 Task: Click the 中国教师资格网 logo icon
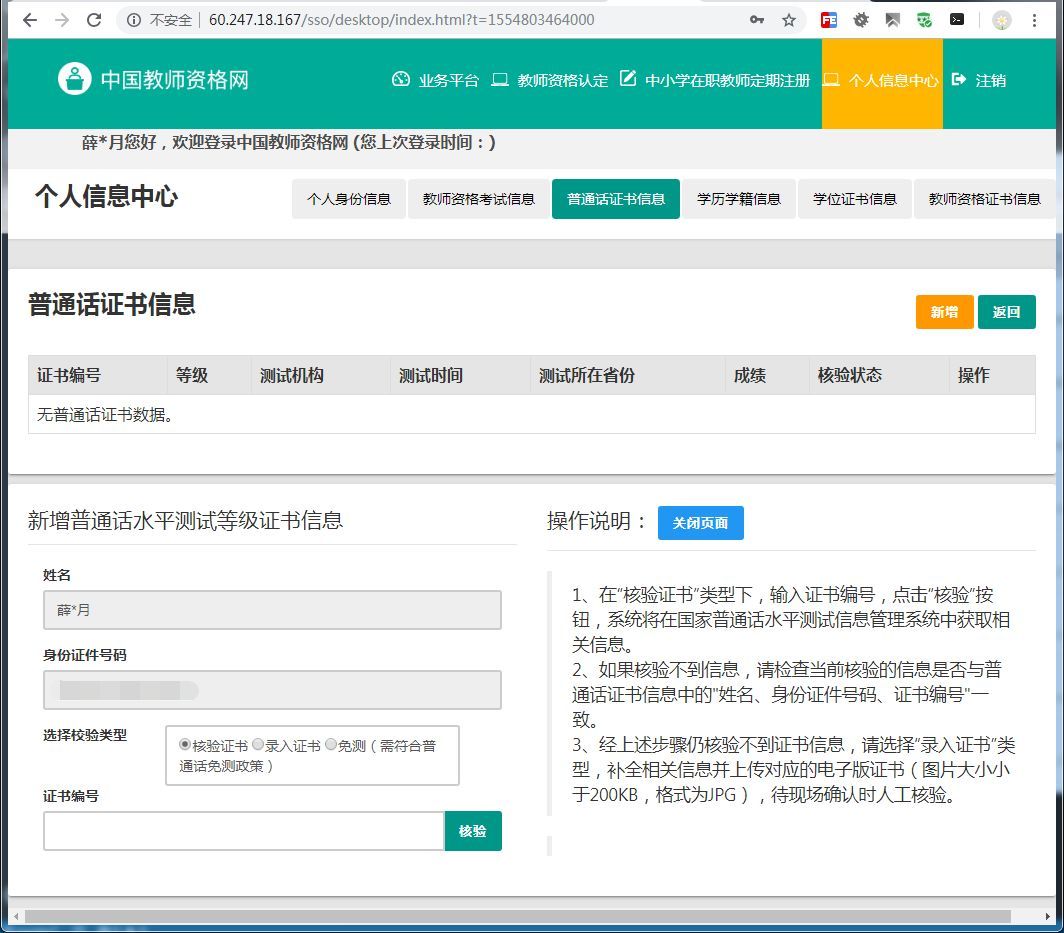point(75,79)
